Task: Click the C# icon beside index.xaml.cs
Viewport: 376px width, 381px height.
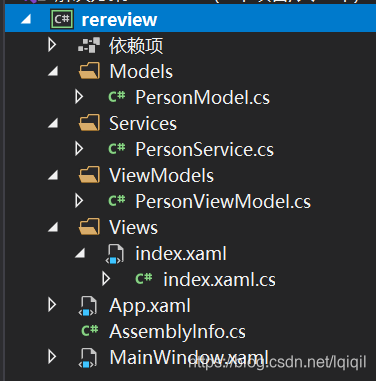Action: click(x=144, y=279)
